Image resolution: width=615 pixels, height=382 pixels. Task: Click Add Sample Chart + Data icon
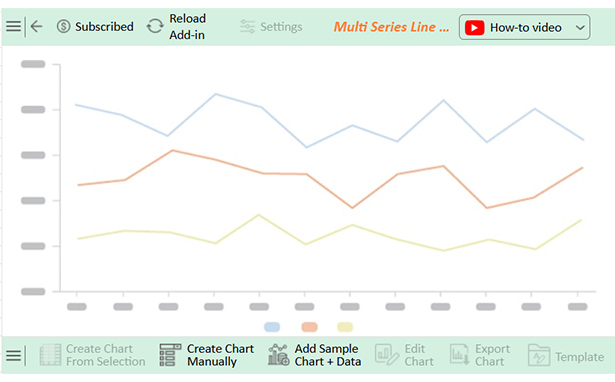[x=278, y=355]
